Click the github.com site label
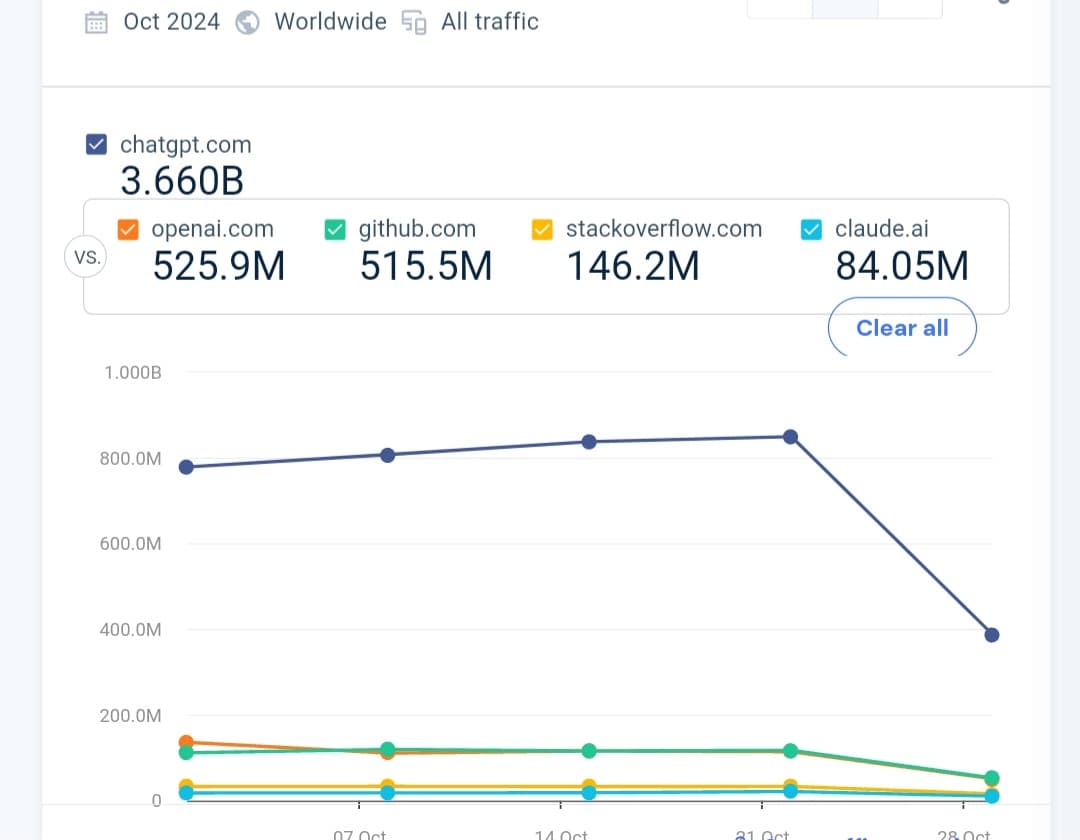The width and height of the screenshot is (1080, 840). click(x=417, y=229)
